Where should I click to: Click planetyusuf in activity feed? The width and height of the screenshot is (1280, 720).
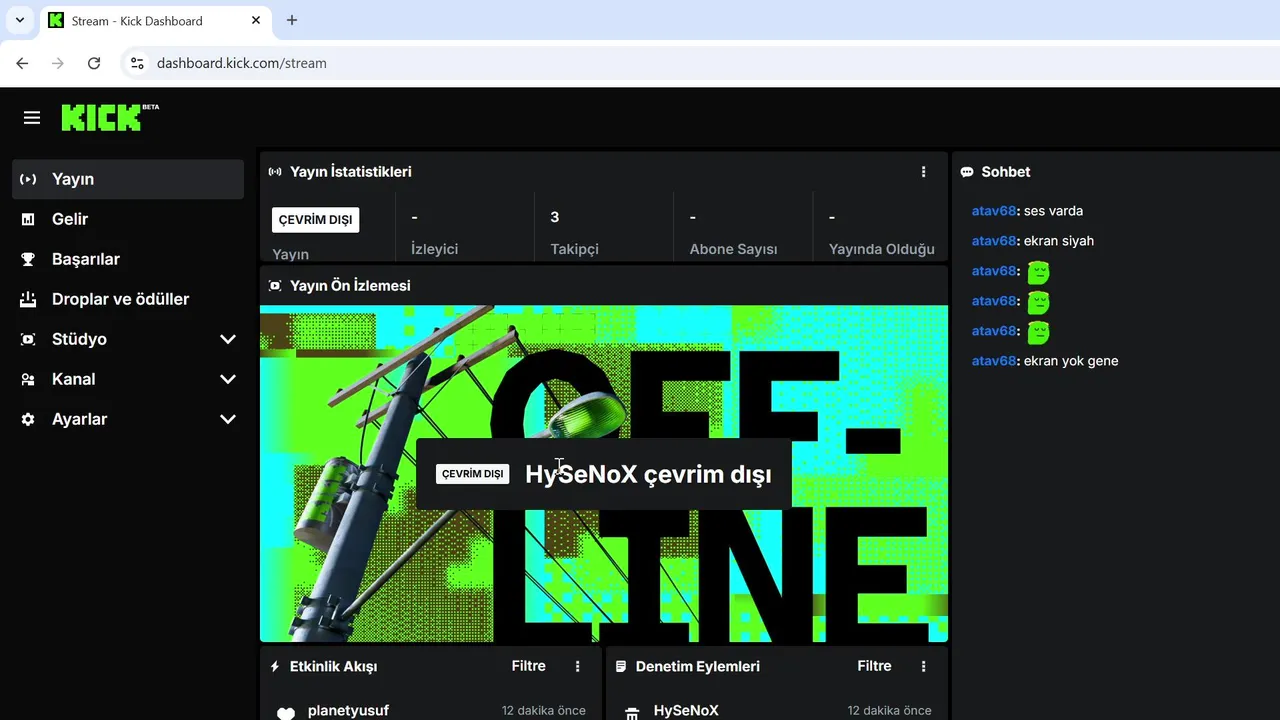pyautogui.click(x=348, y=711)
